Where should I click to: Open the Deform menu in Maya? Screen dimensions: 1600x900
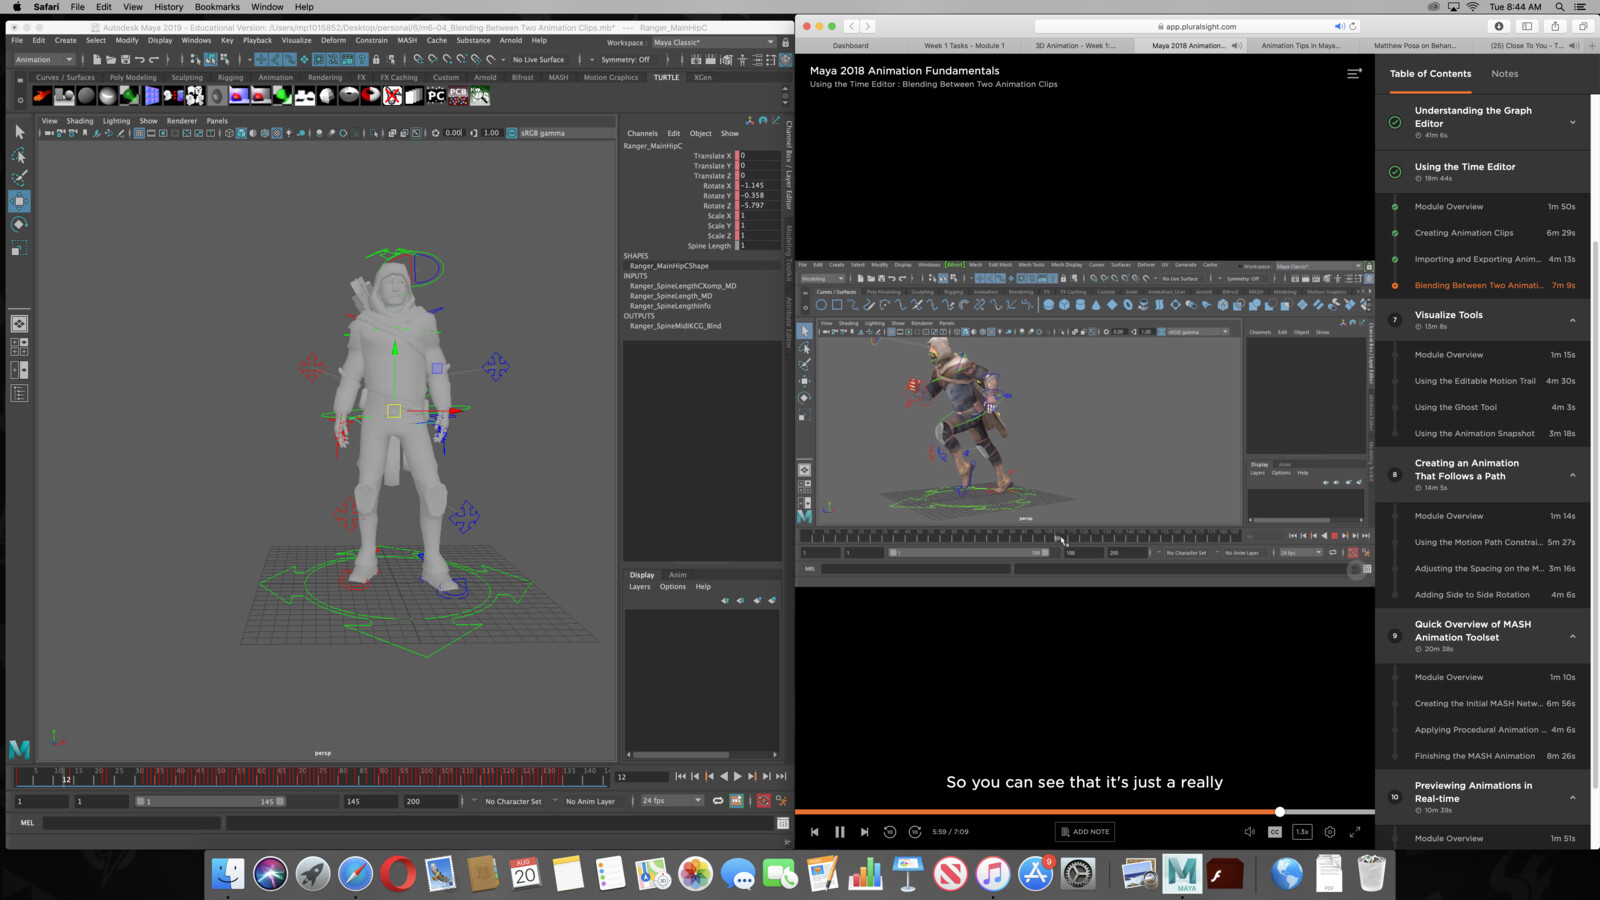(x=333, y=41)
